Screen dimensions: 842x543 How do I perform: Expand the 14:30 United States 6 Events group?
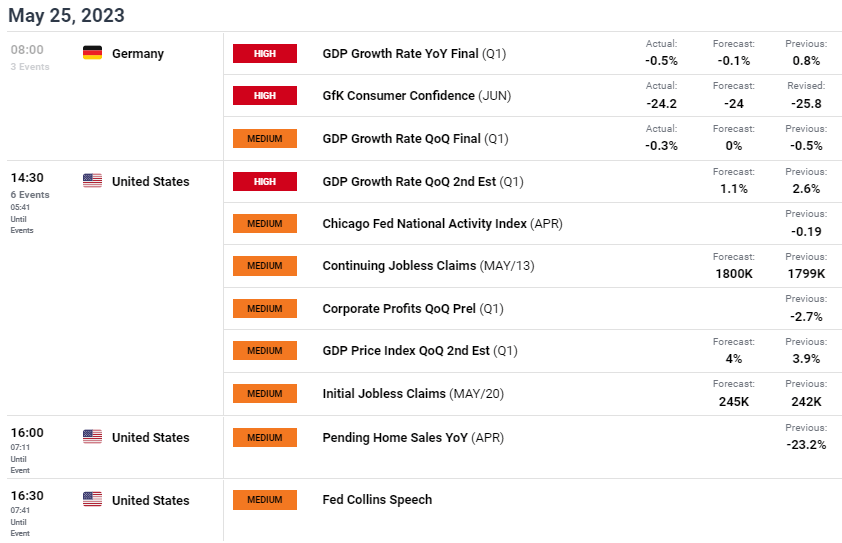(x=30, y=185)
